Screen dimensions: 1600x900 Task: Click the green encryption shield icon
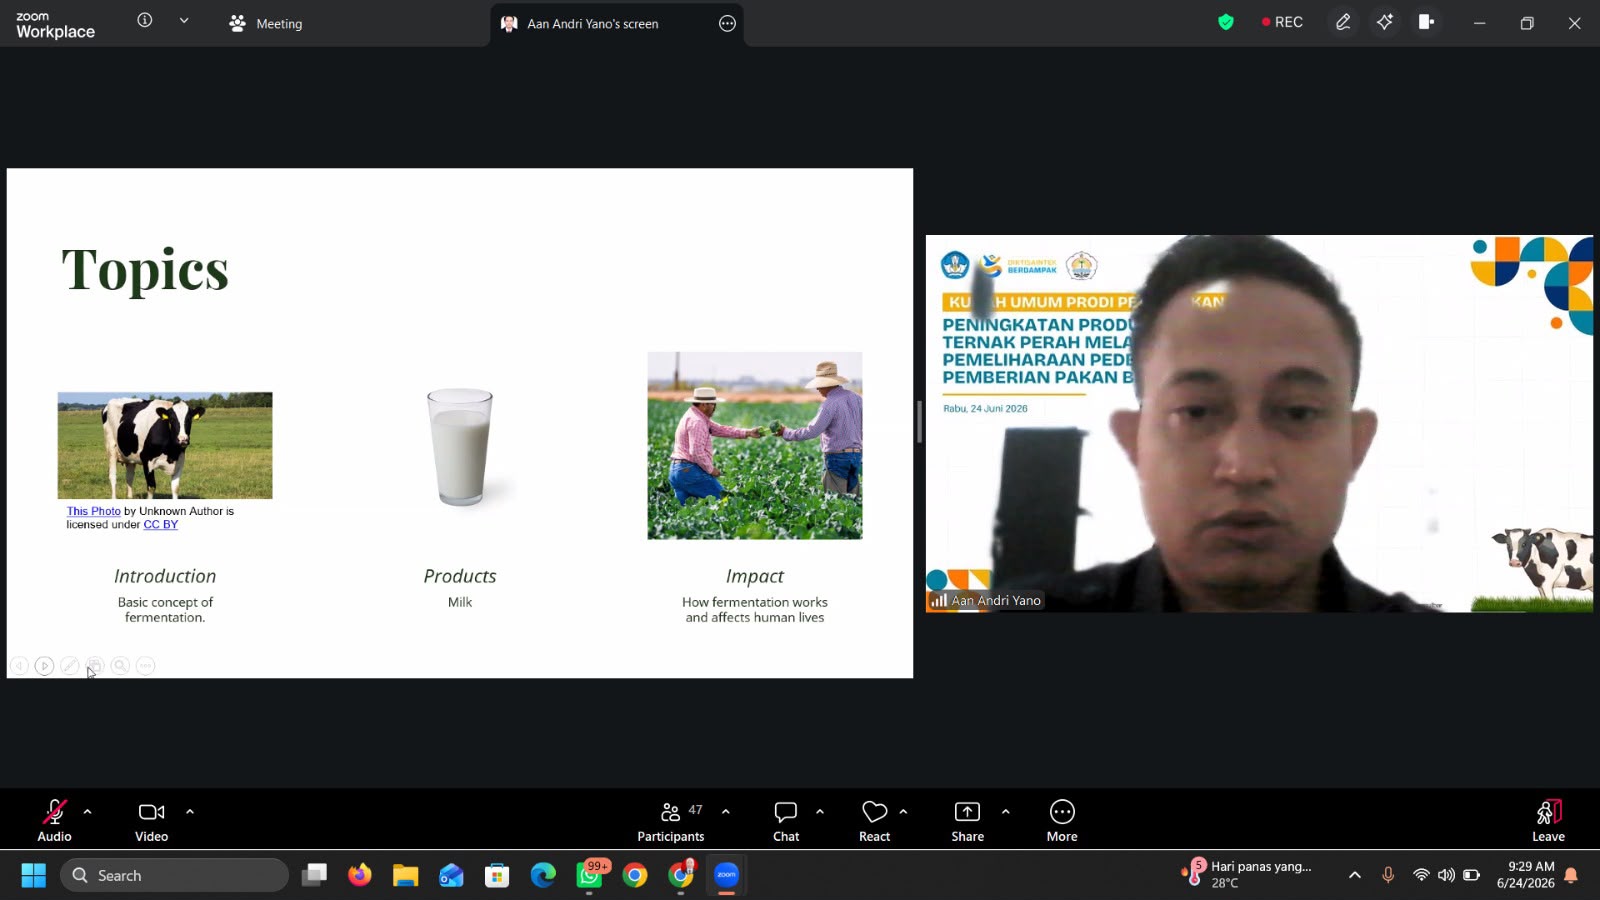pyautogui.click(x=1226, y=22)
